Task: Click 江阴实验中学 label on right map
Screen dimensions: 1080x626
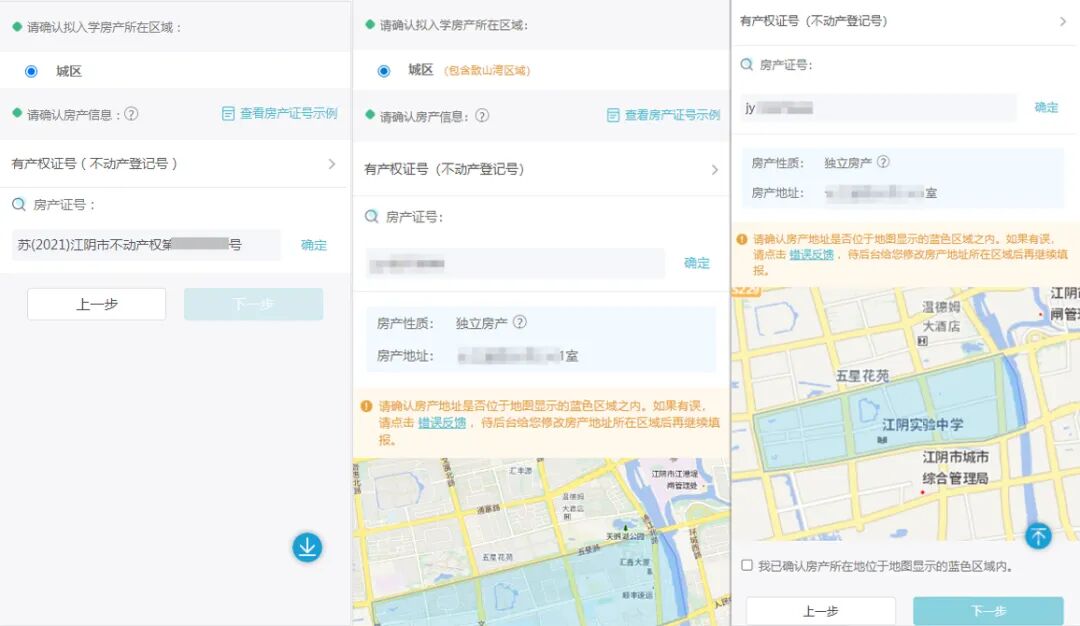Action: [x=922, y=425]
